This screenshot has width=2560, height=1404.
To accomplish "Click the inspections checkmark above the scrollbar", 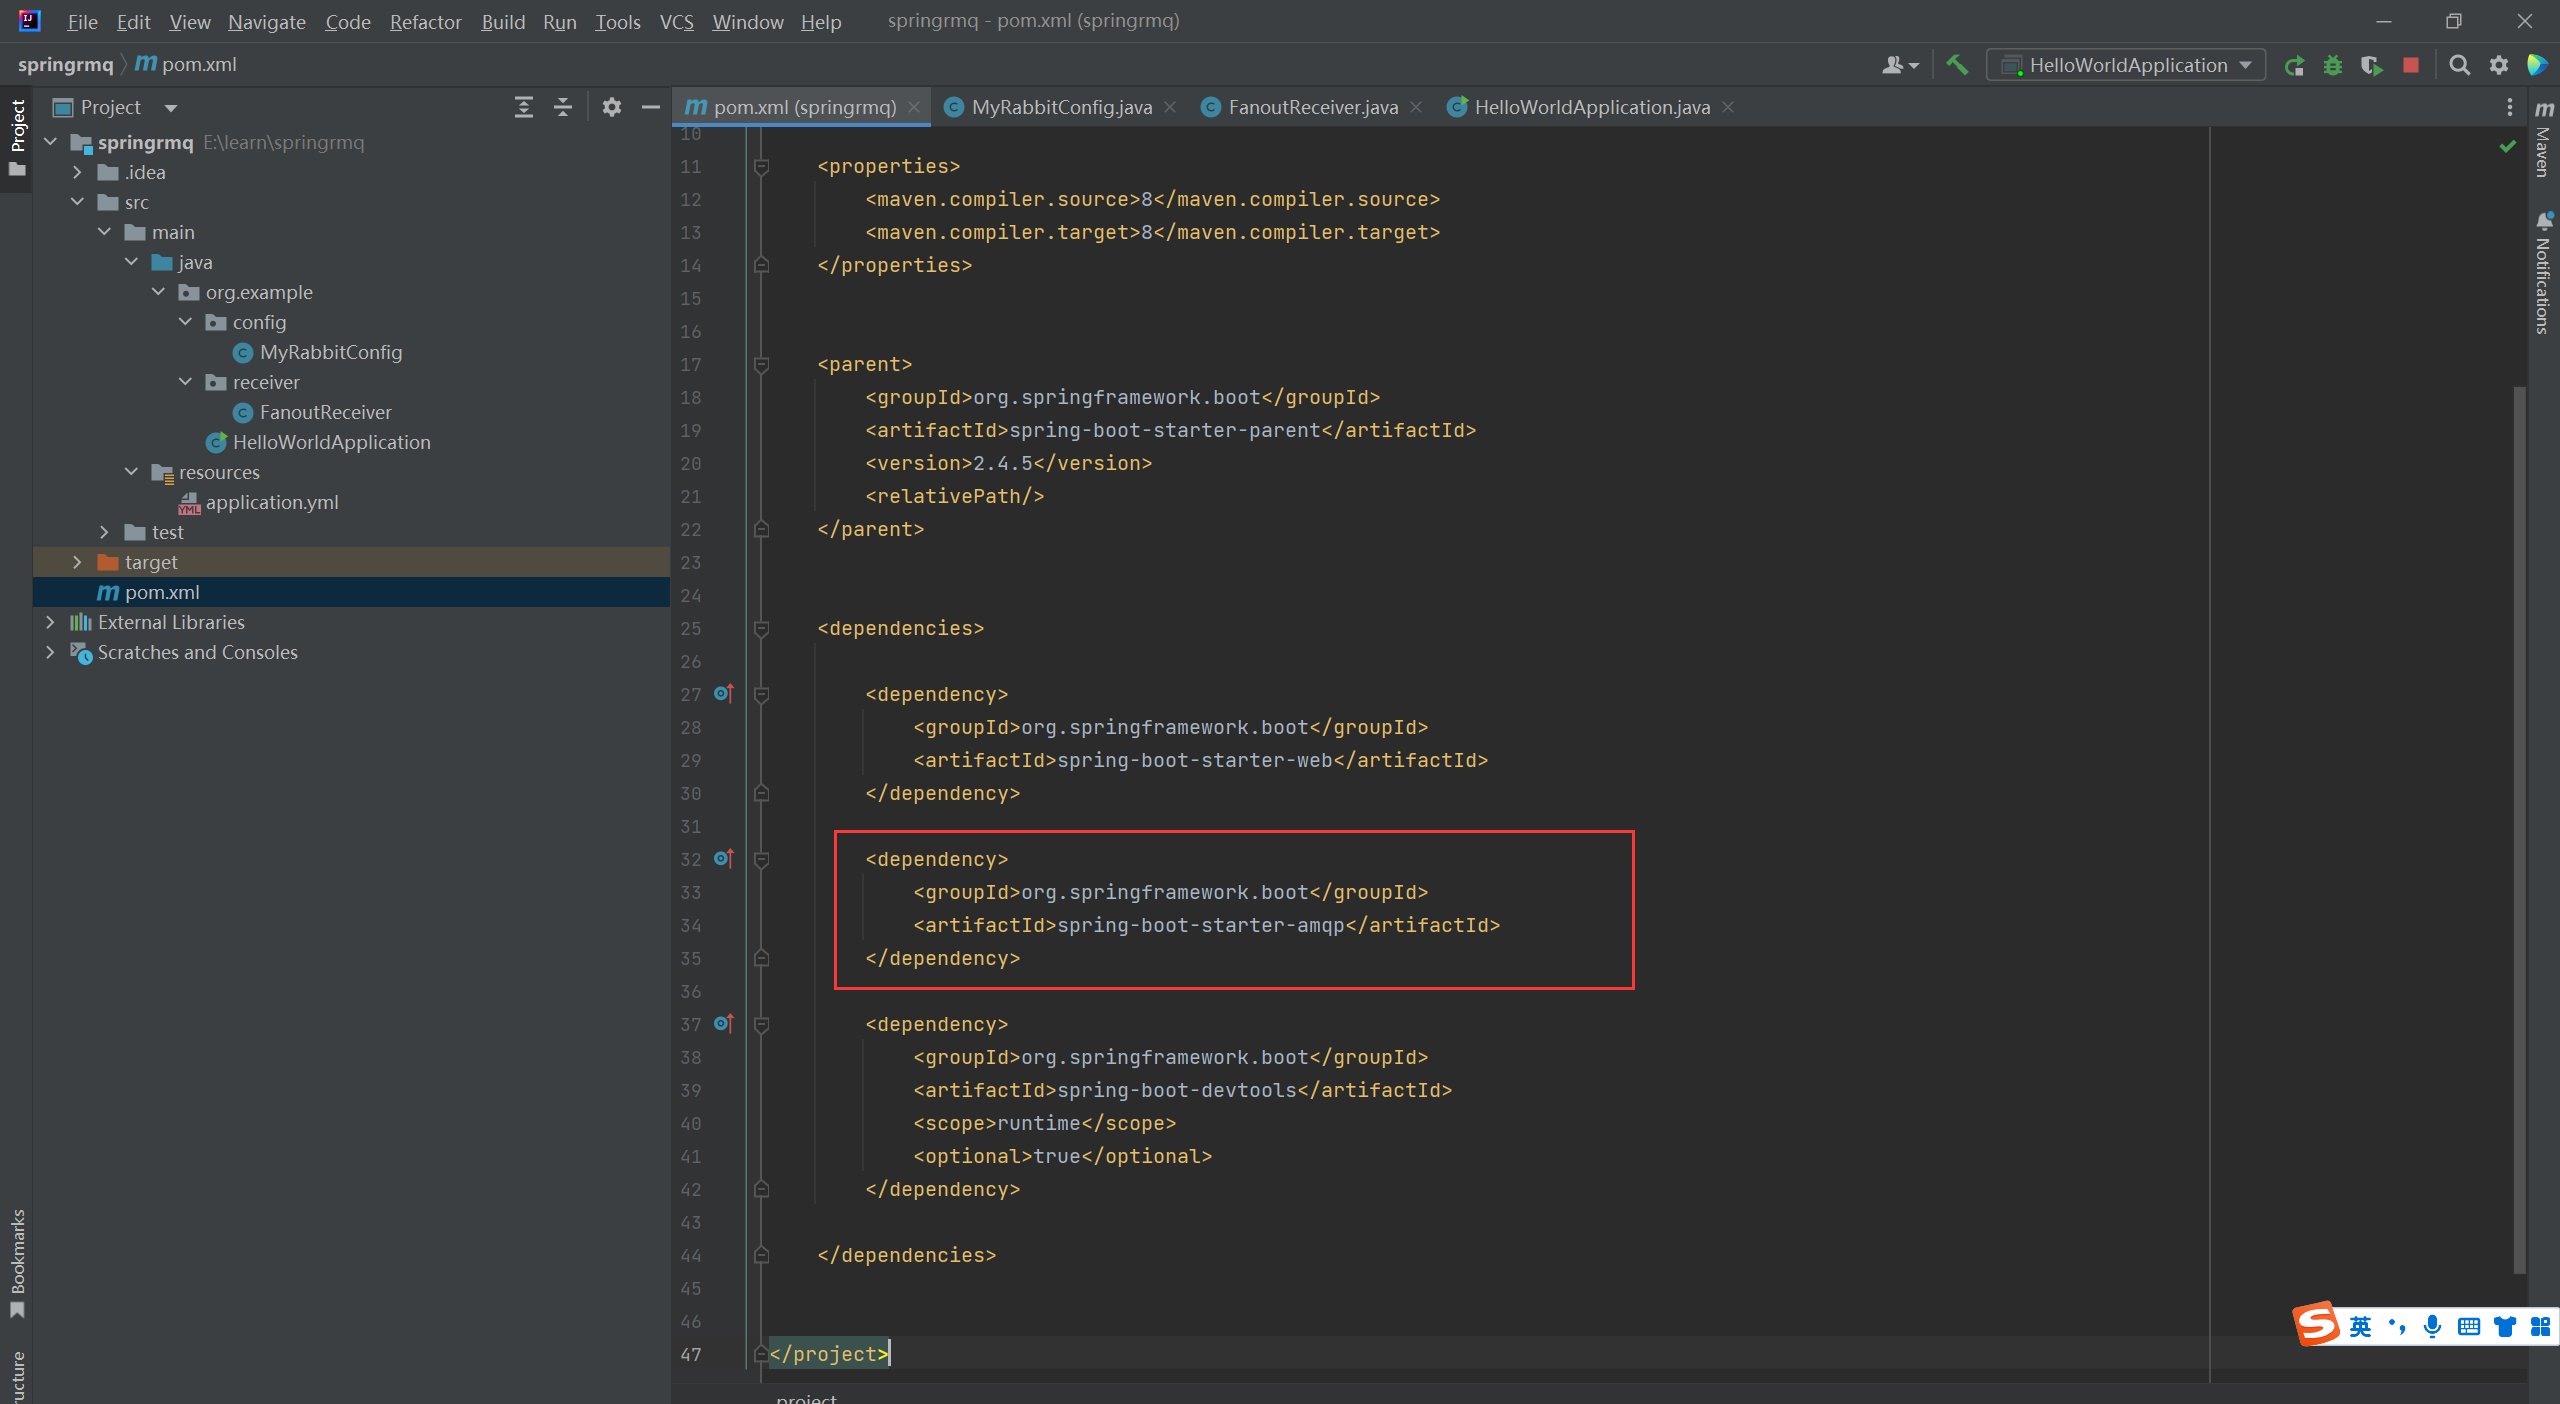I will [x=2506, y=146].
